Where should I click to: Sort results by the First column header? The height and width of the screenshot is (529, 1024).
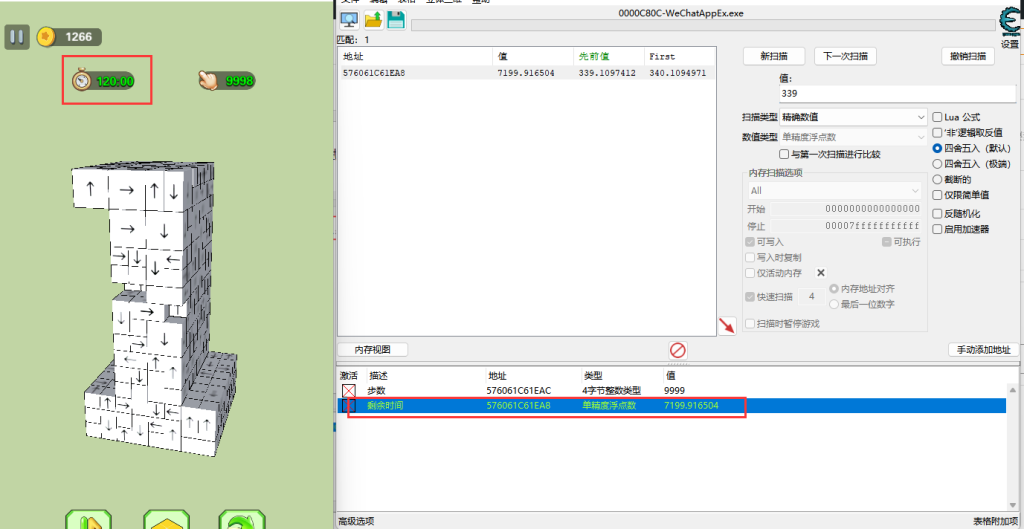coord(680,56)
